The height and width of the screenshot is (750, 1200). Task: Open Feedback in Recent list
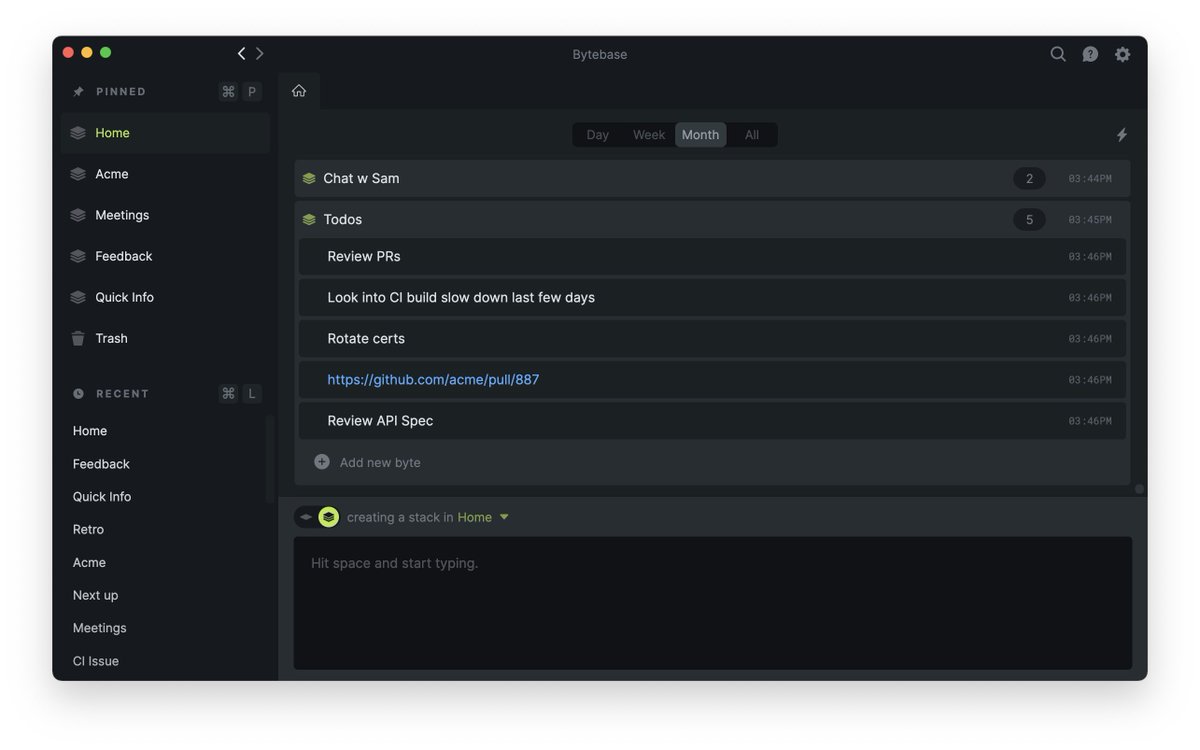tap(101, 464)
